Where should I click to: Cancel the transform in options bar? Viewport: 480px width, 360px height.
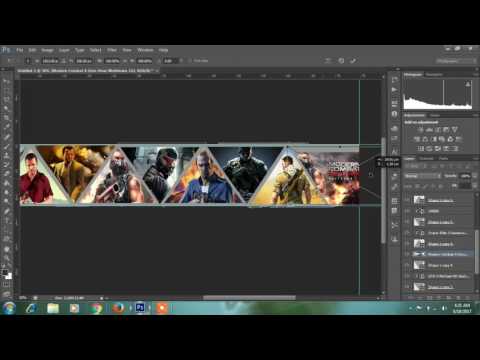point(341,61)
